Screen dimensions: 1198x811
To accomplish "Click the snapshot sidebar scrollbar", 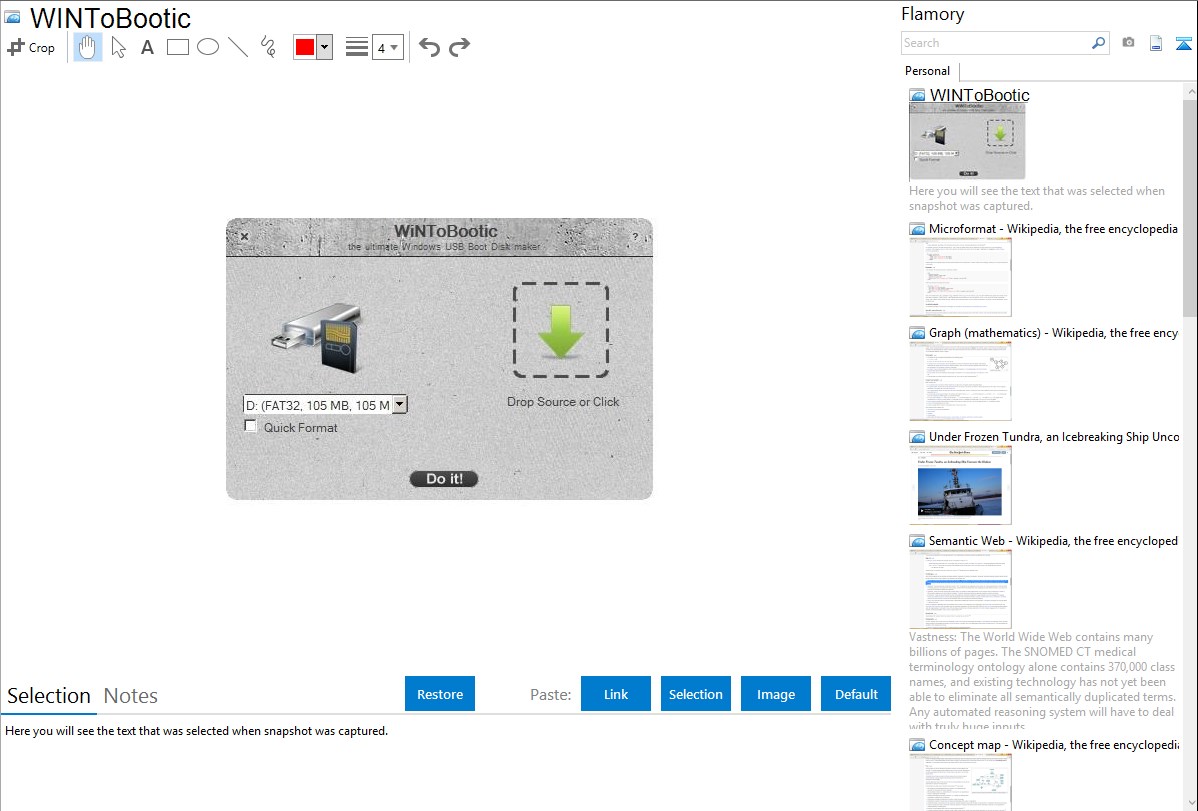I will click(x=1190, y=206).
